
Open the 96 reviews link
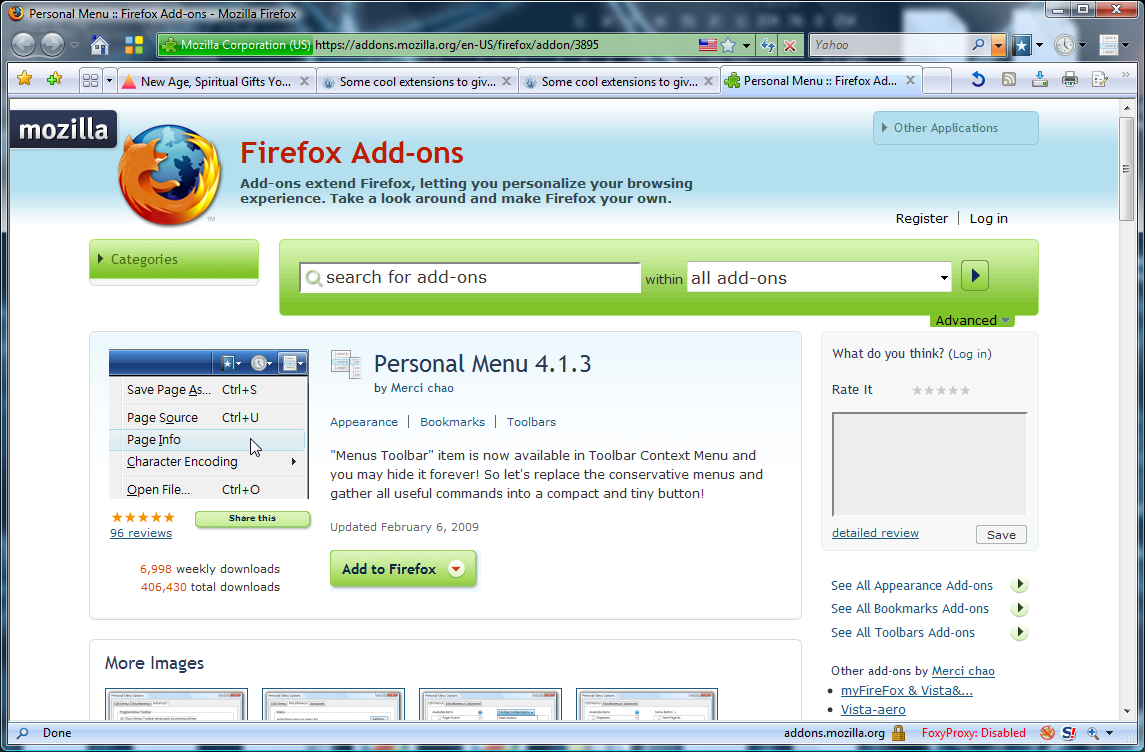141,533
